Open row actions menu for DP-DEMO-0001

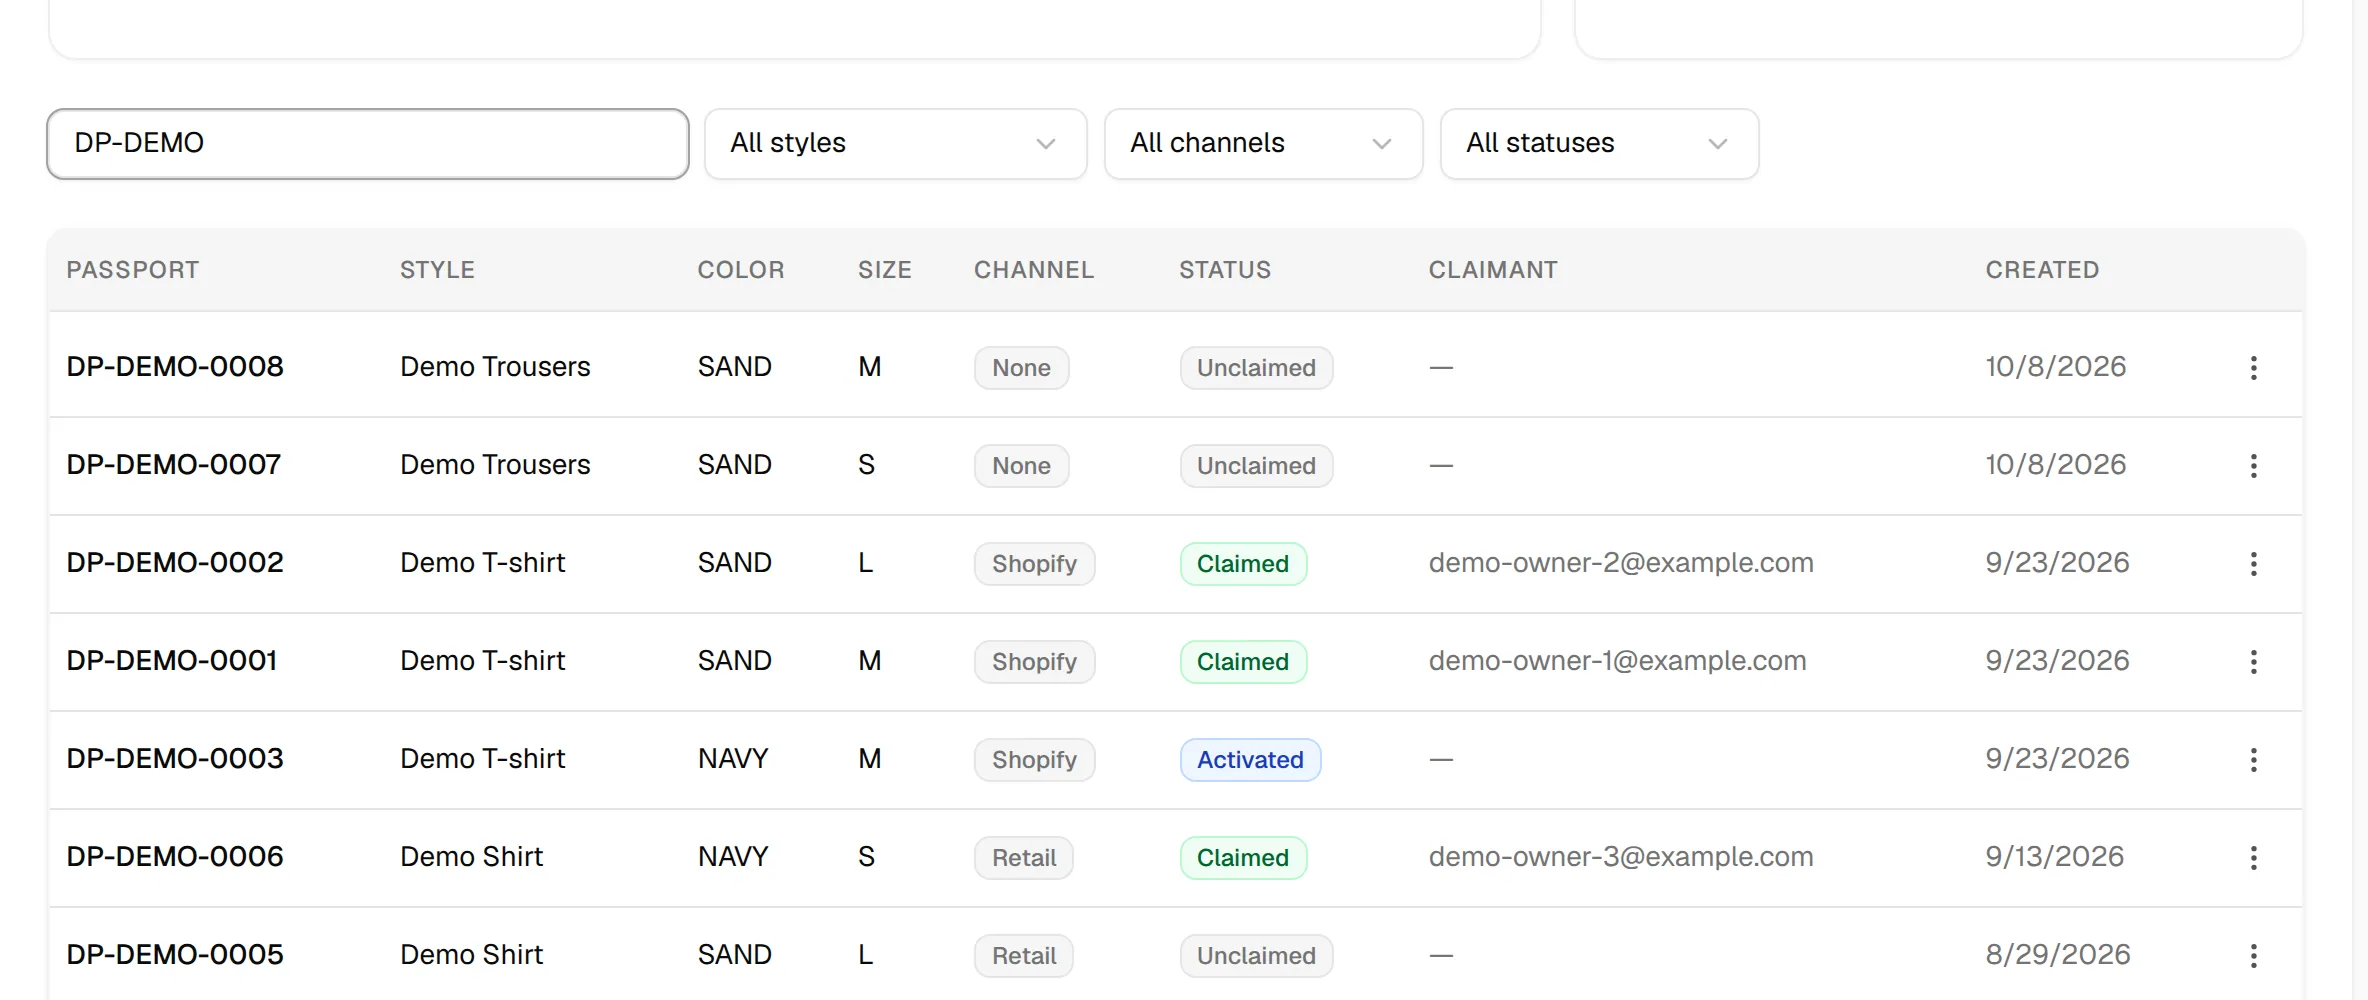coord(2253,661)
